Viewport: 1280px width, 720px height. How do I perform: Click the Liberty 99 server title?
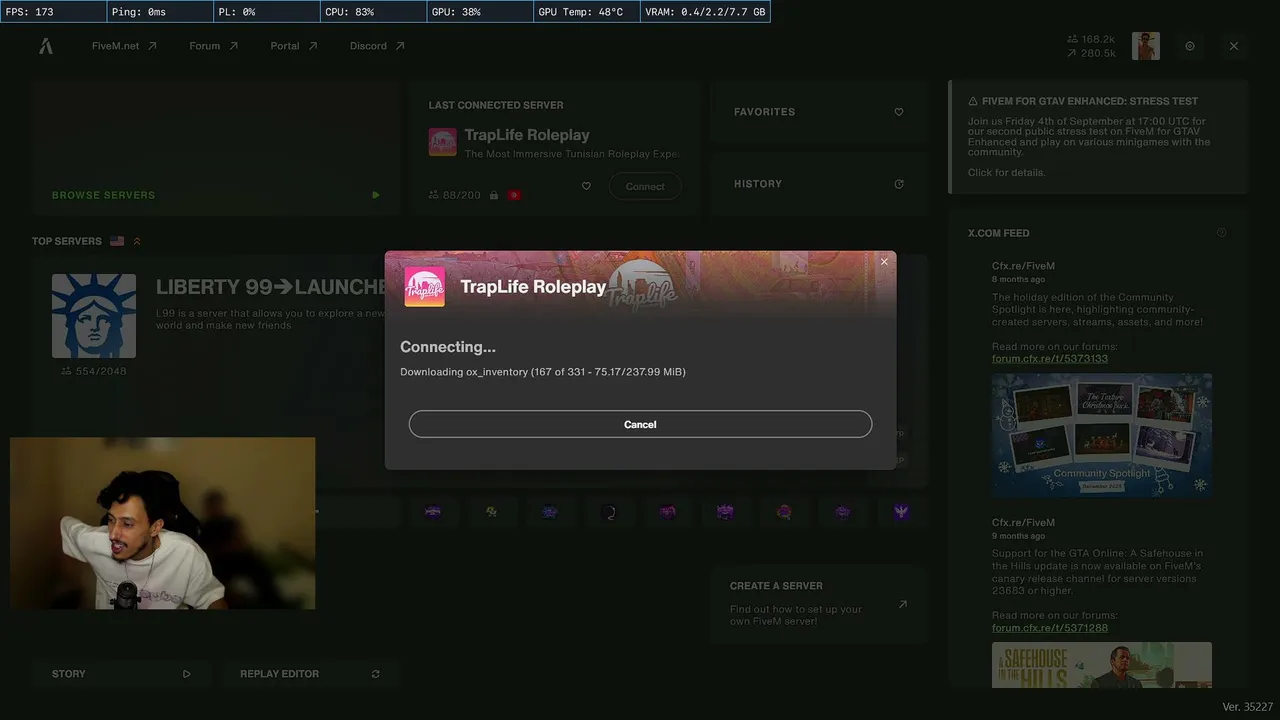(x=272, y=287)
